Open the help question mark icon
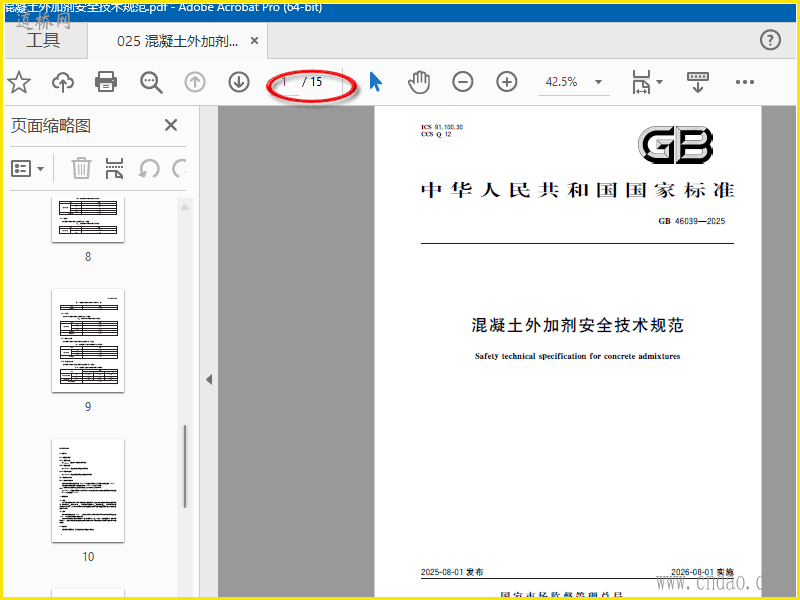The height and width of the screenshot is (600, 800). pyautogui.click(x=770, y=40)
